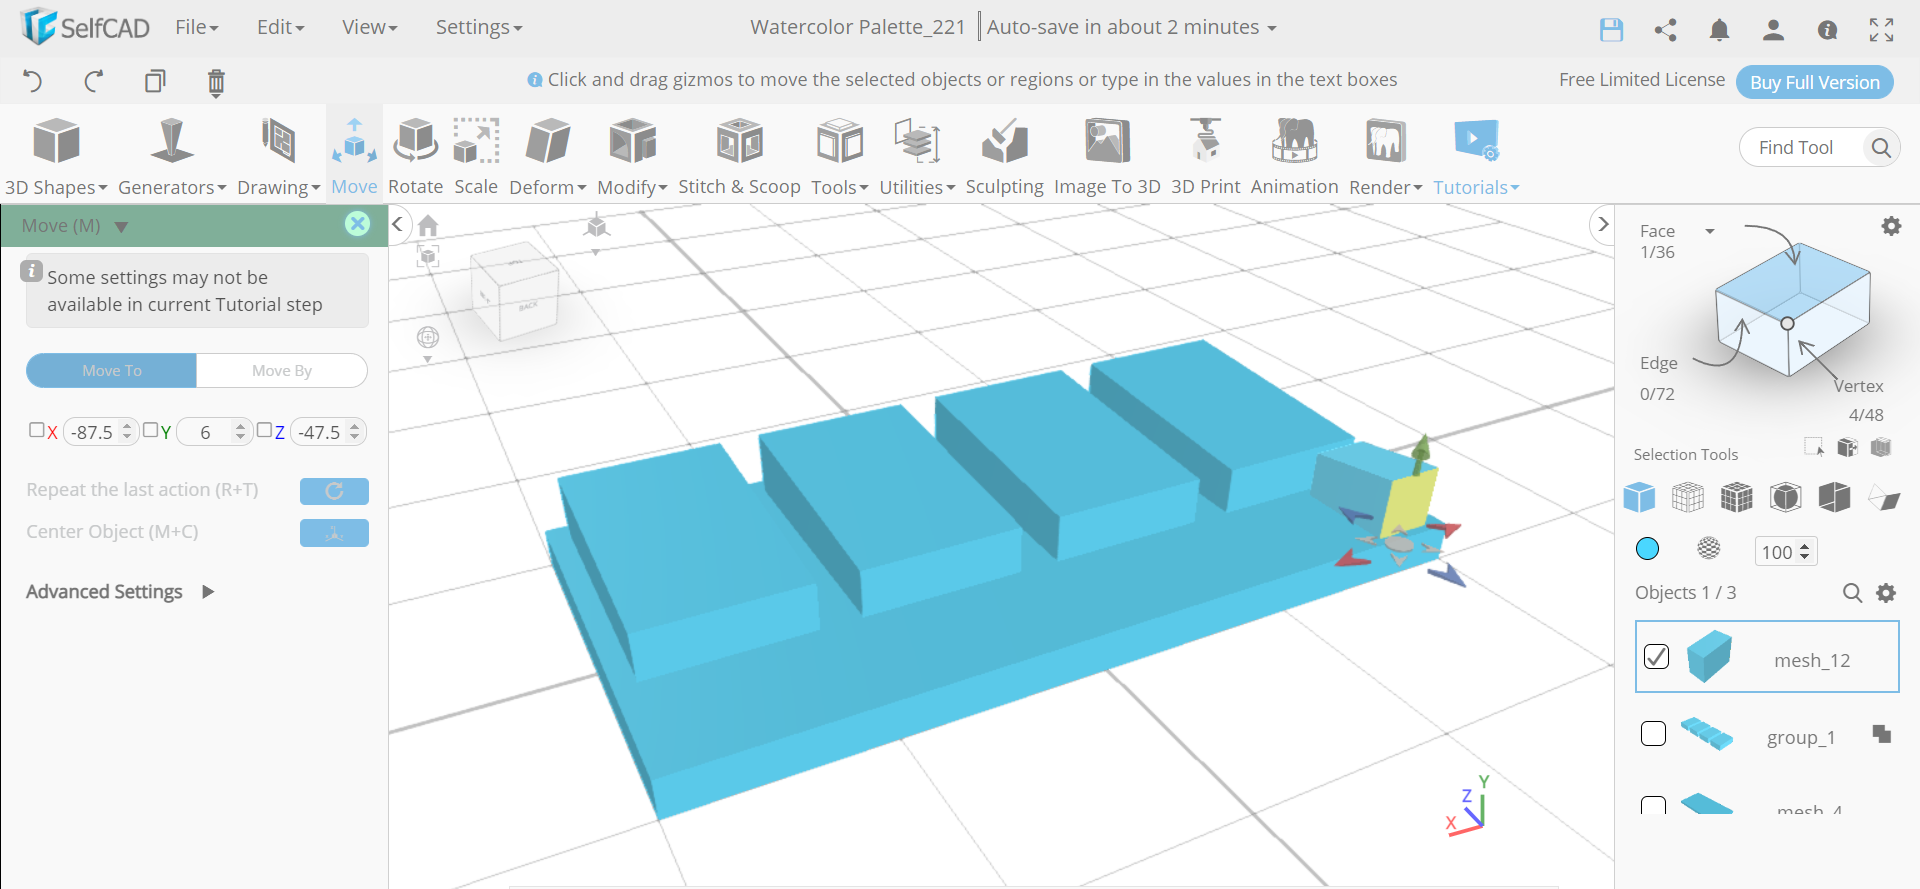Click the green Y axis gizmo arrow

click(x=1420, y=453)
